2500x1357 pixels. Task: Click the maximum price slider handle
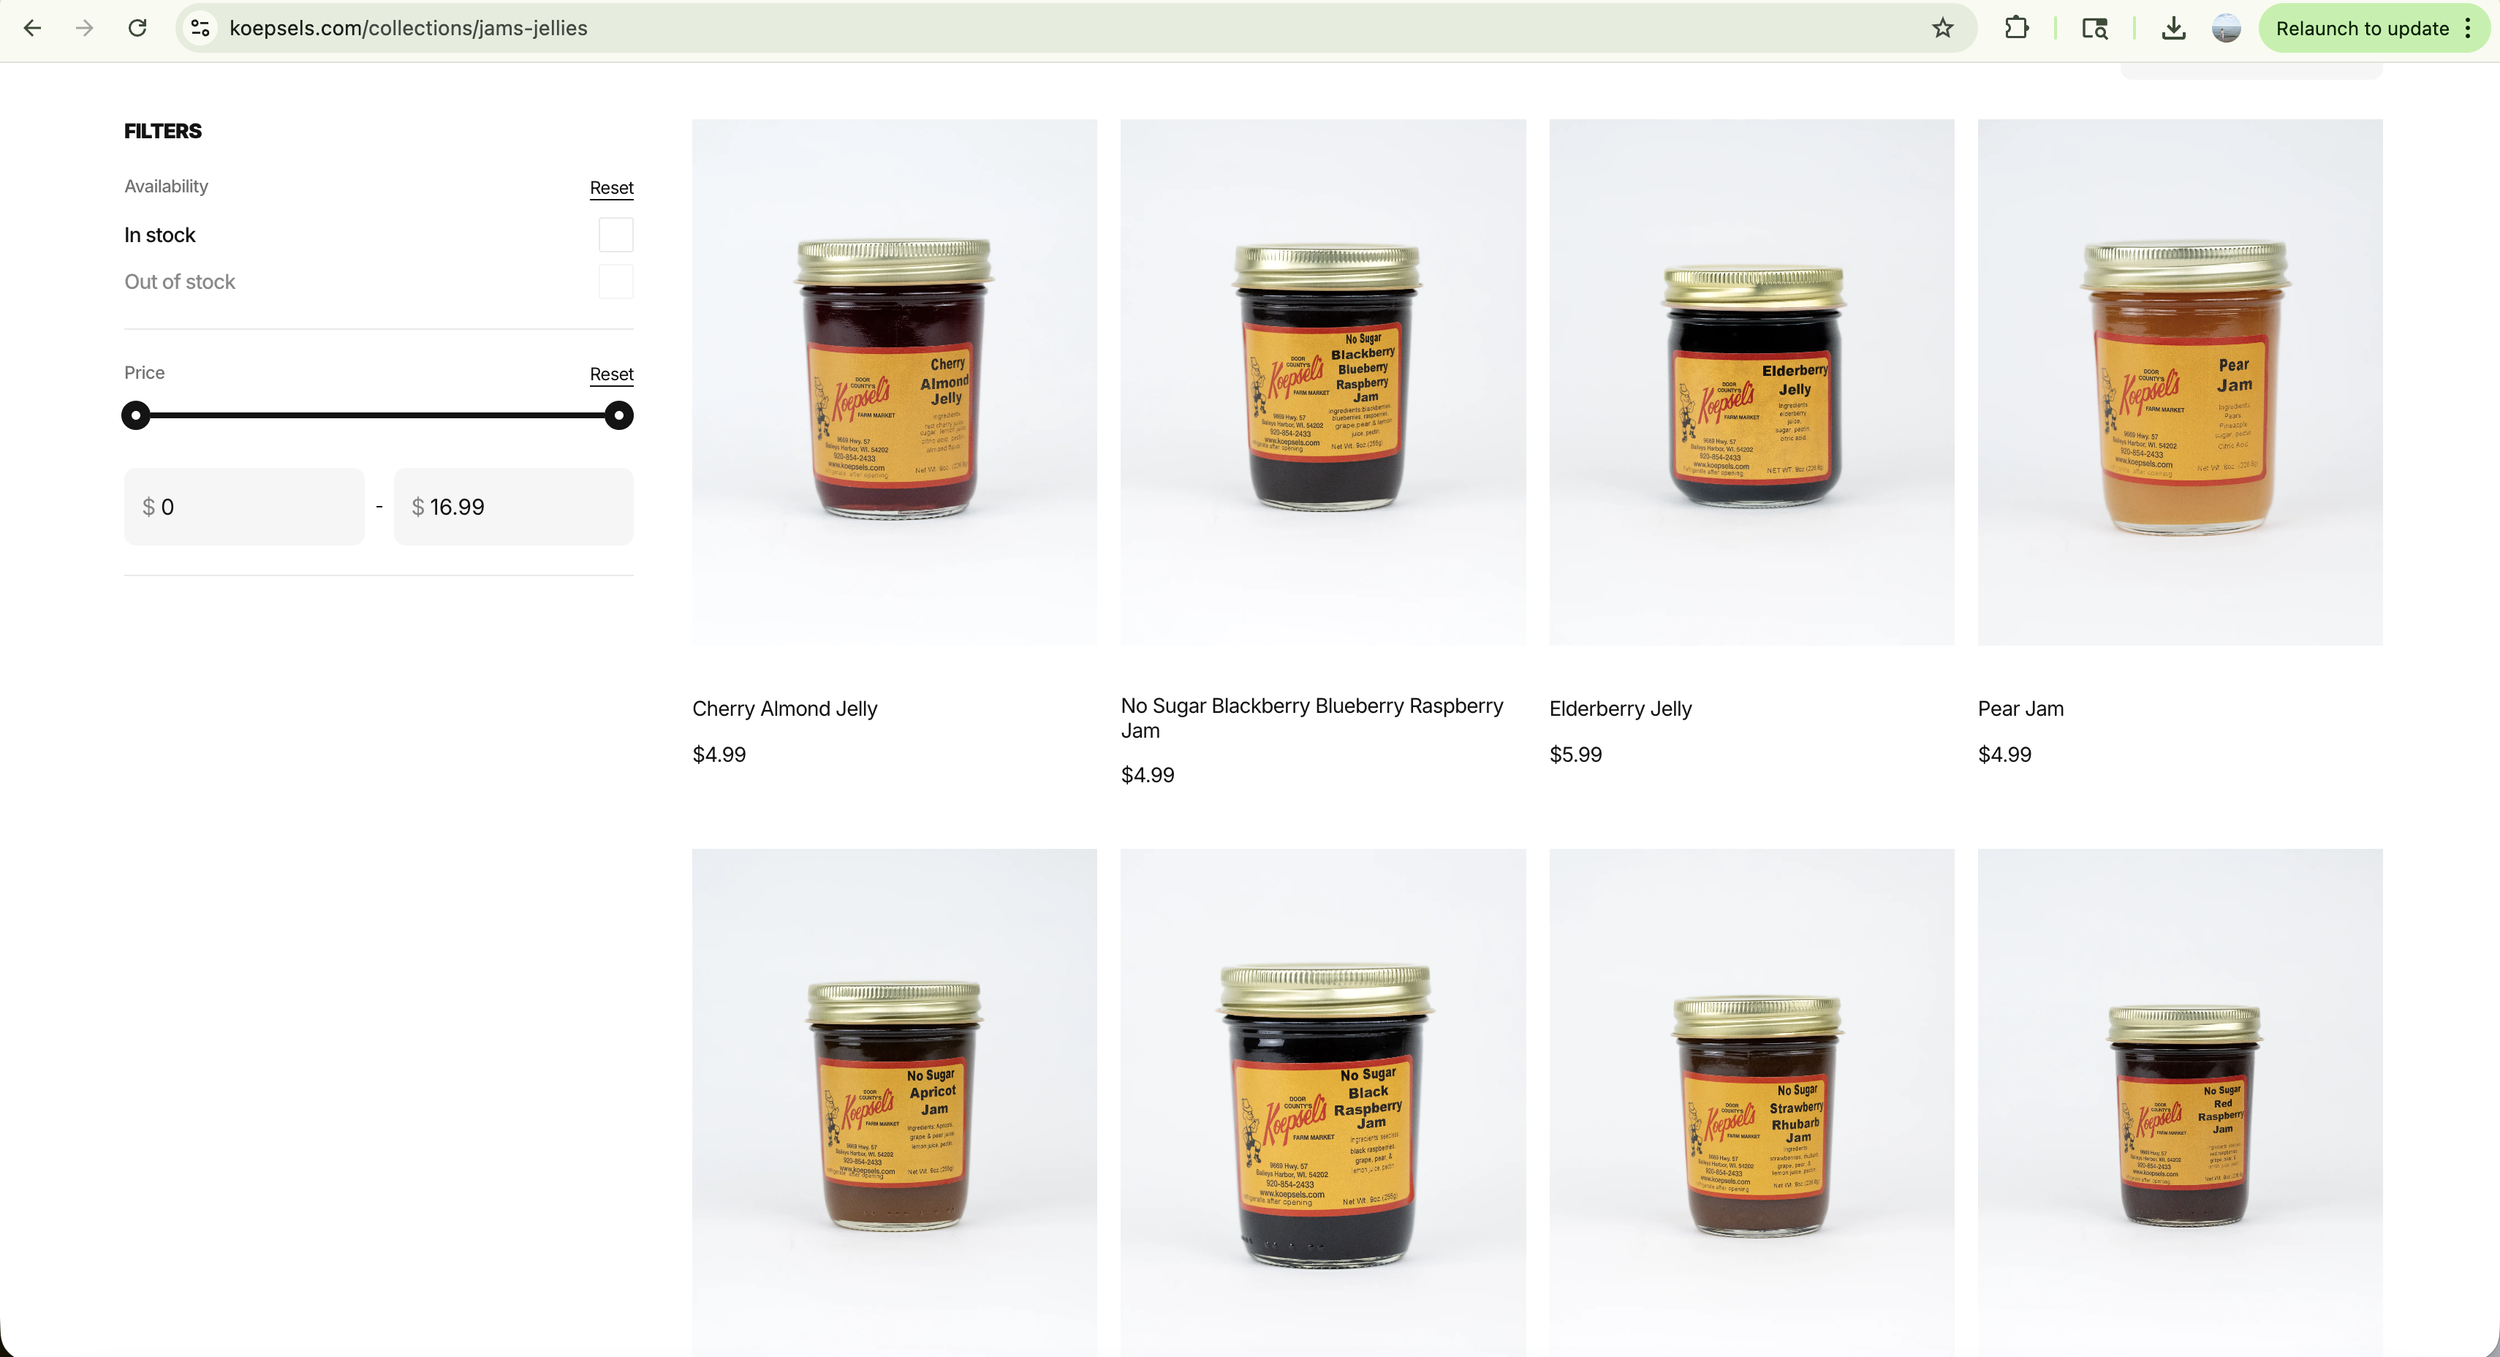tap(619, 415)
